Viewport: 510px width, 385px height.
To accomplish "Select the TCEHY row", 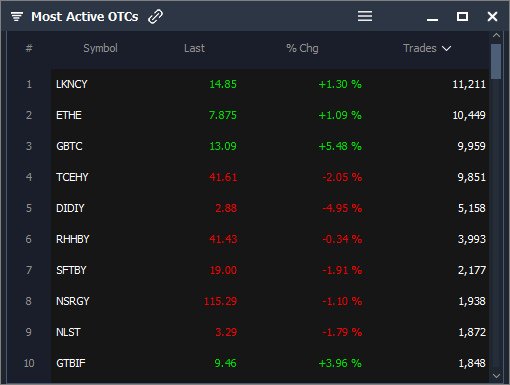I will click(x=270, y=177).
